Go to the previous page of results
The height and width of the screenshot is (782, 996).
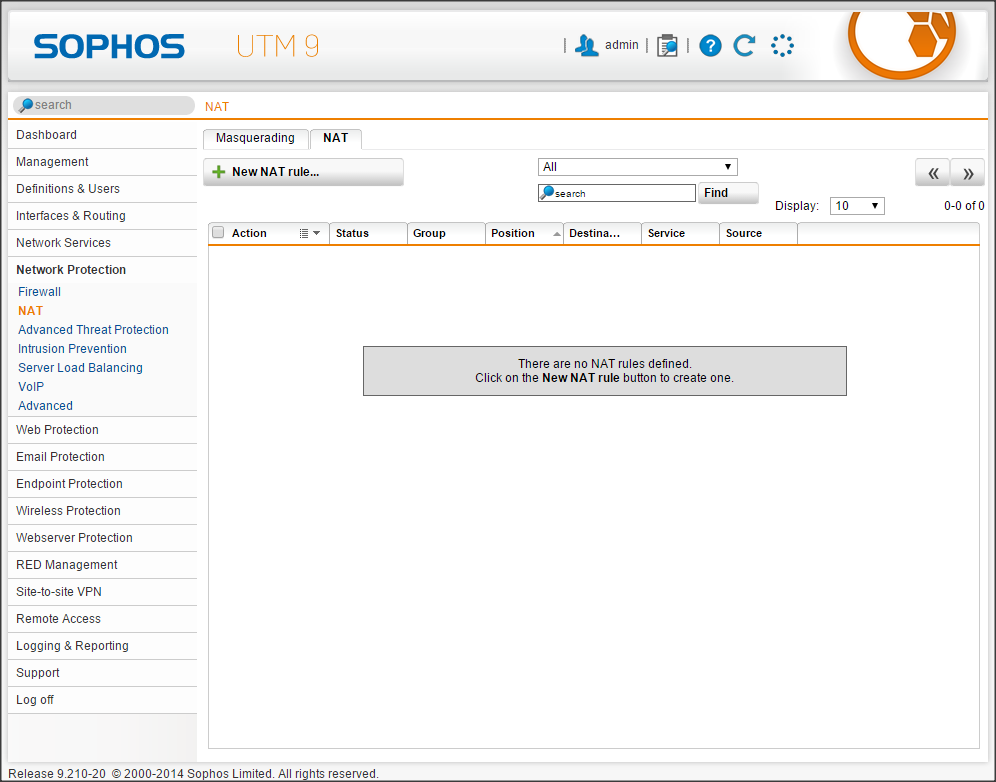tap(932, 173)
